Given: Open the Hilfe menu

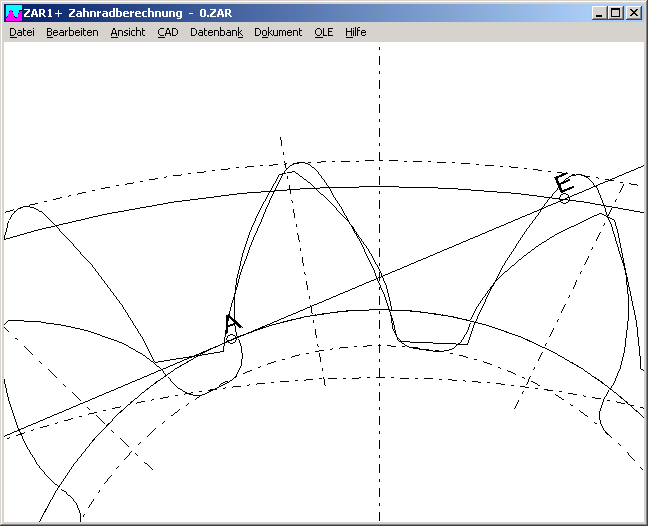Looking at the screenshot, I should click(356, 32).
